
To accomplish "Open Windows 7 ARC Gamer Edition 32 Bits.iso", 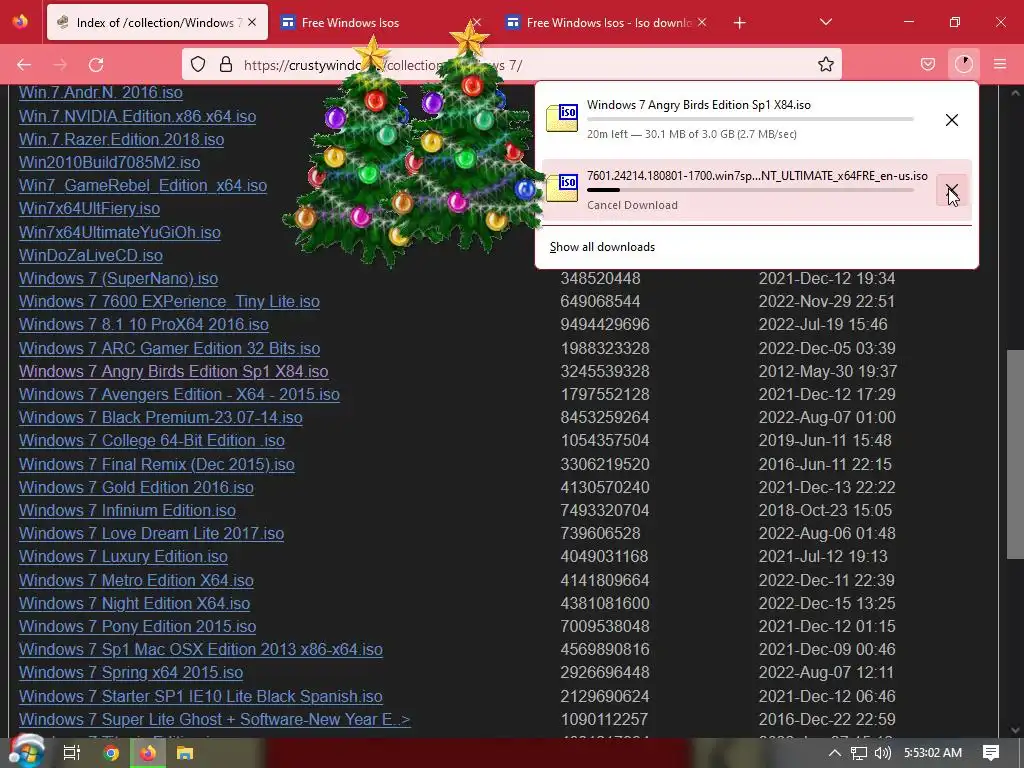I will [x=169, y=348].
